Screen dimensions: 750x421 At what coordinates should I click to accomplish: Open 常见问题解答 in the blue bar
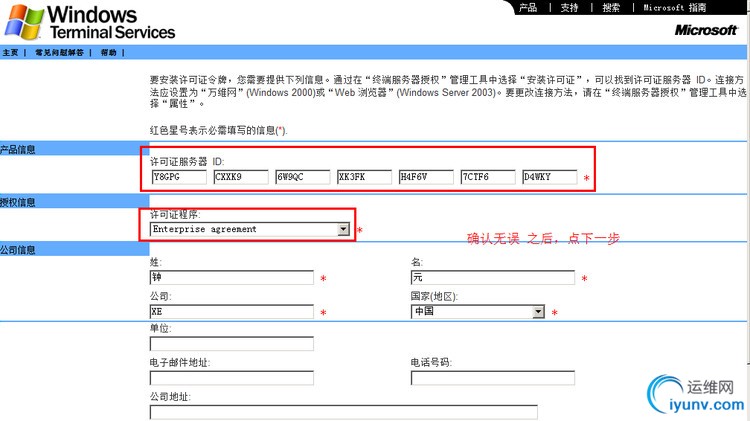tap(59, 53)
